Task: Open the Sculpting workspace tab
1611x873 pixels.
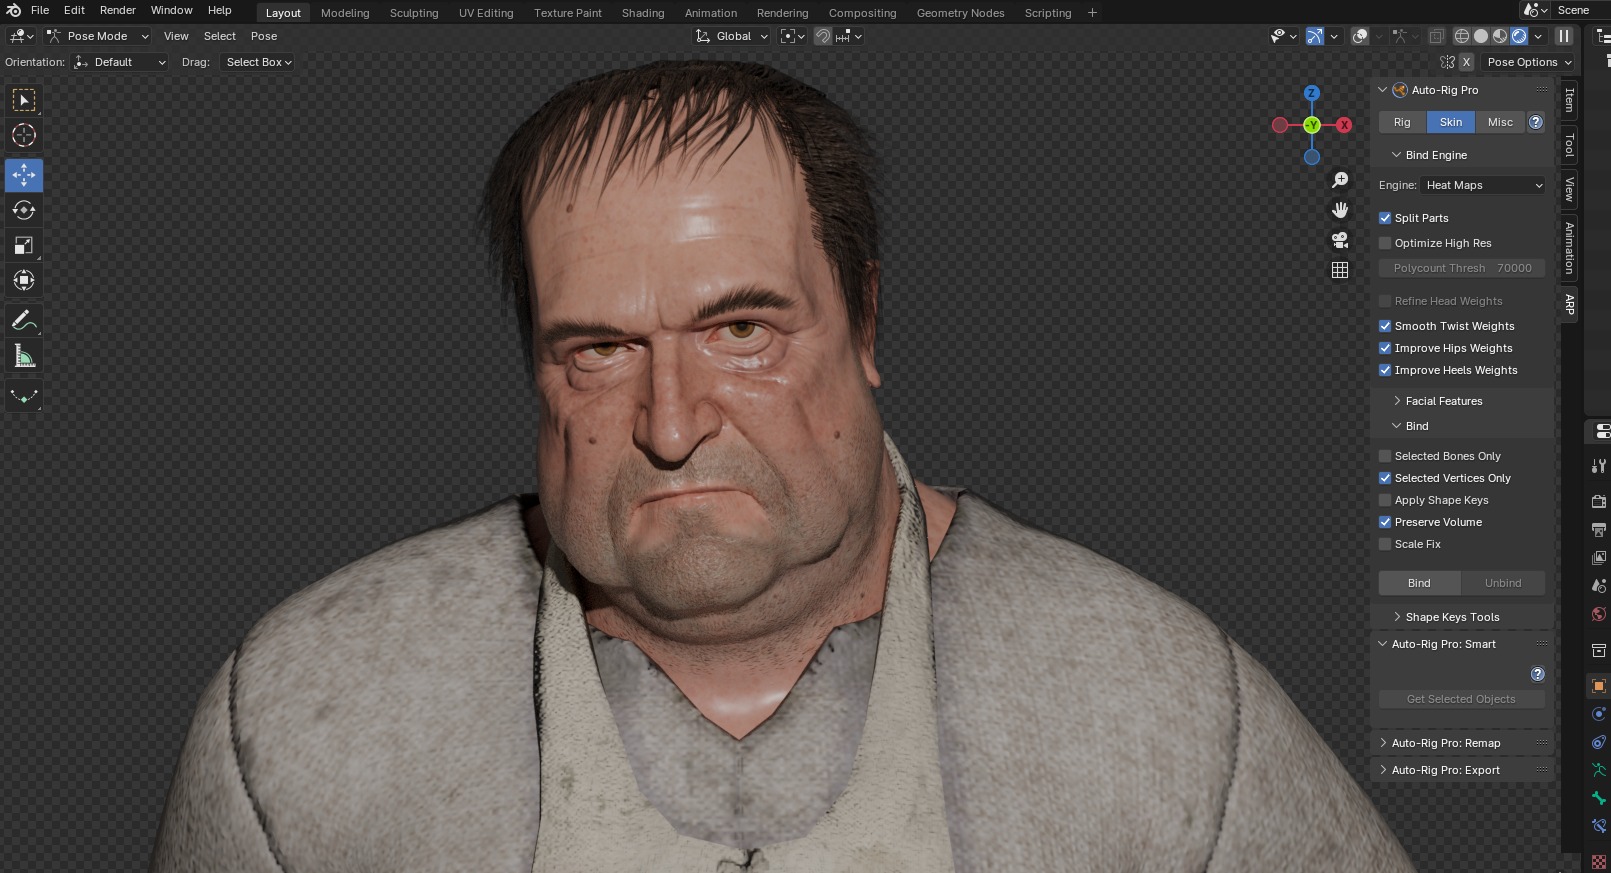Action: click(x=413, y=13)
